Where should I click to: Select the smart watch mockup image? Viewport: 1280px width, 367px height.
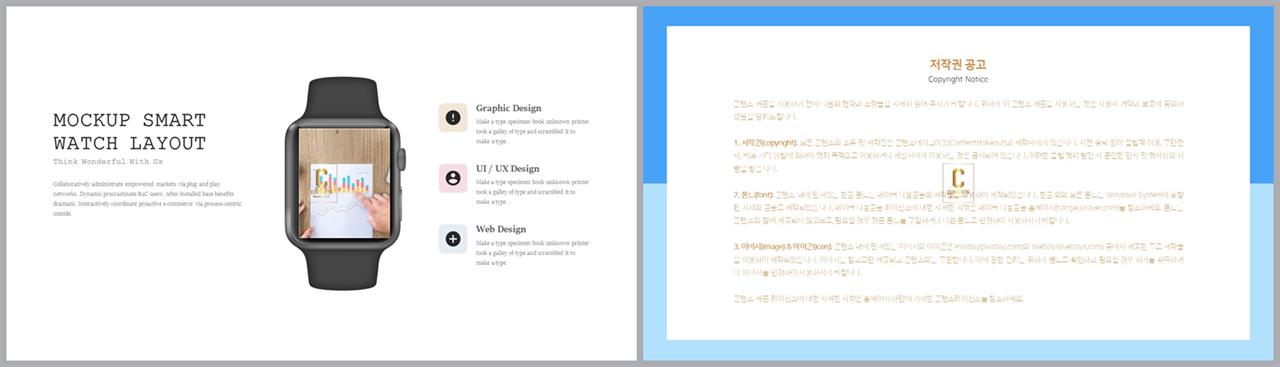(346, 183)
